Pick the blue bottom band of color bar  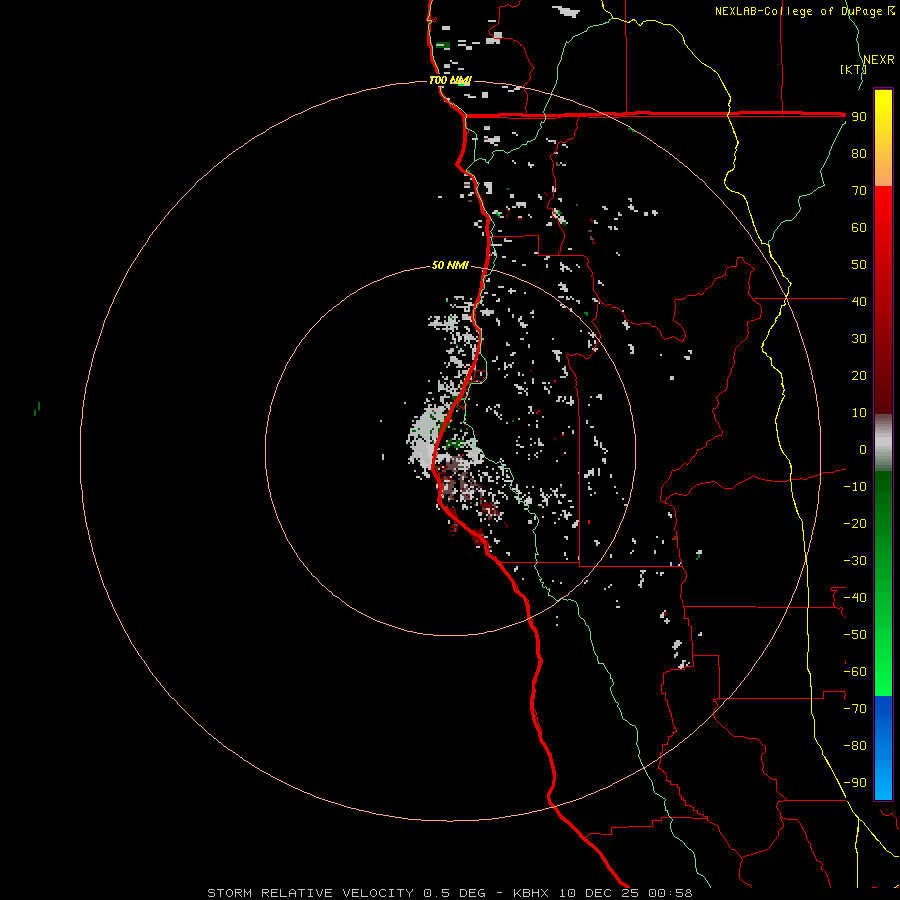[883, 748]
